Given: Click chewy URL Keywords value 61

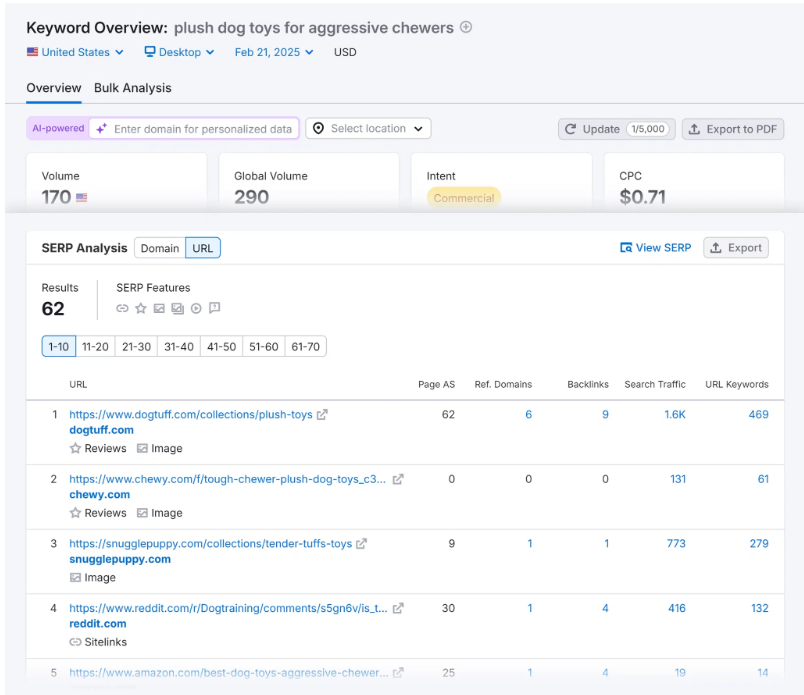Looking at the screenshot, I should (763, 479).
